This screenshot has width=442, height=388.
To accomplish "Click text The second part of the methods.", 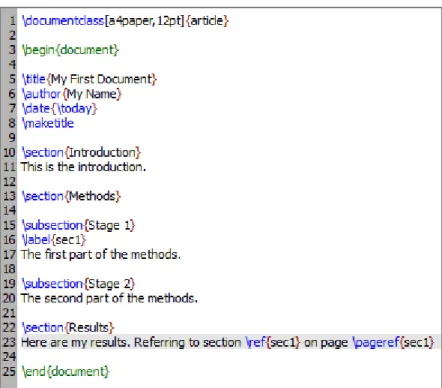I will click(x=109, y=298).
